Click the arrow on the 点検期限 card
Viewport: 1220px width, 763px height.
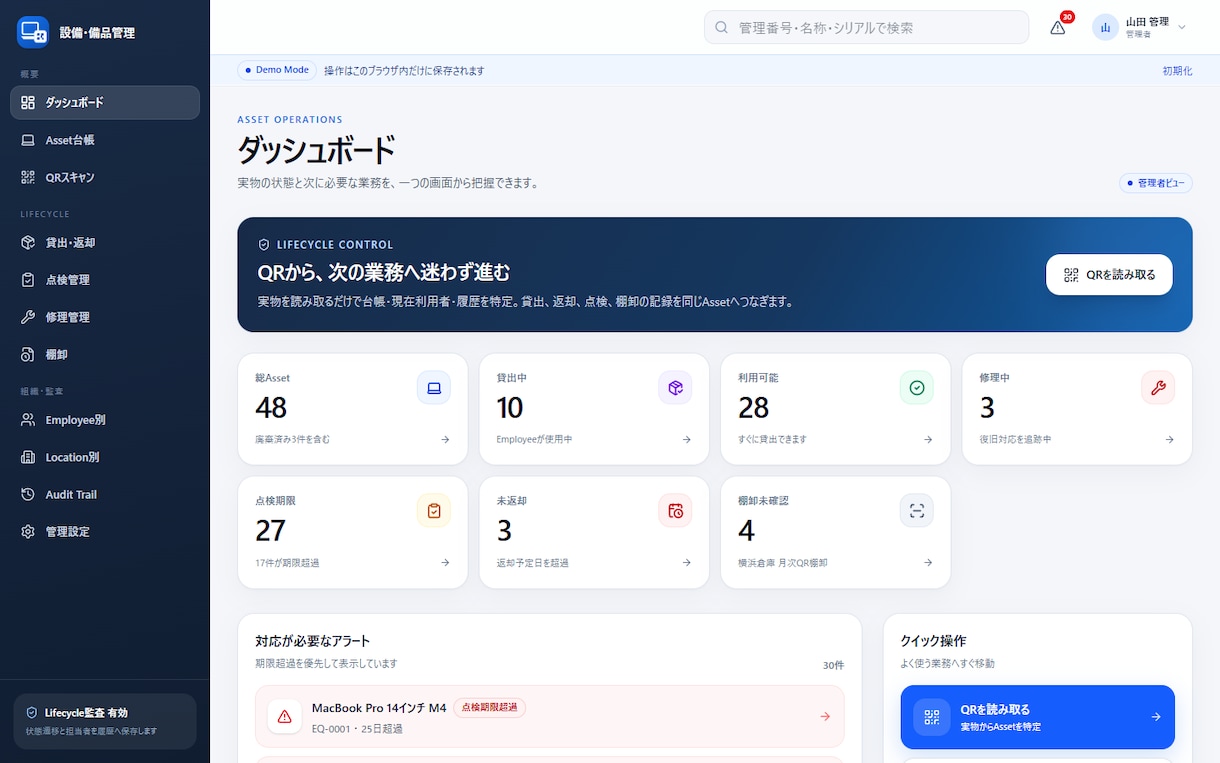coord(445,563)
